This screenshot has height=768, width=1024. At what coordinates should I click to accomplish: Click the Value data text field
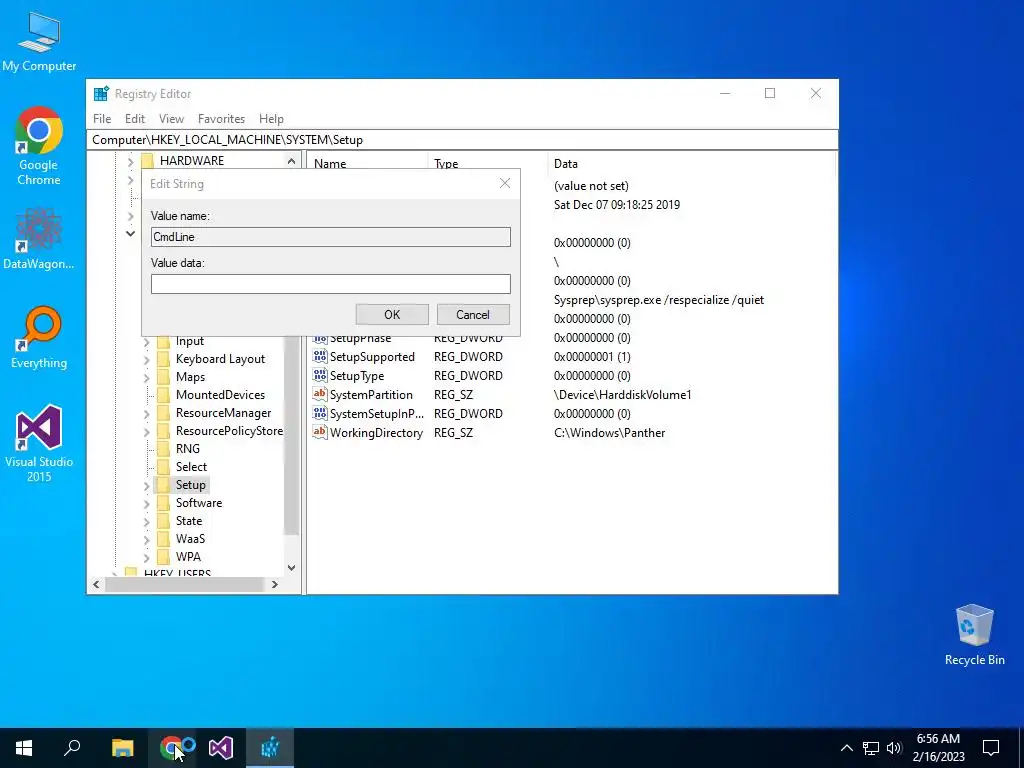(x=330, y=284)
